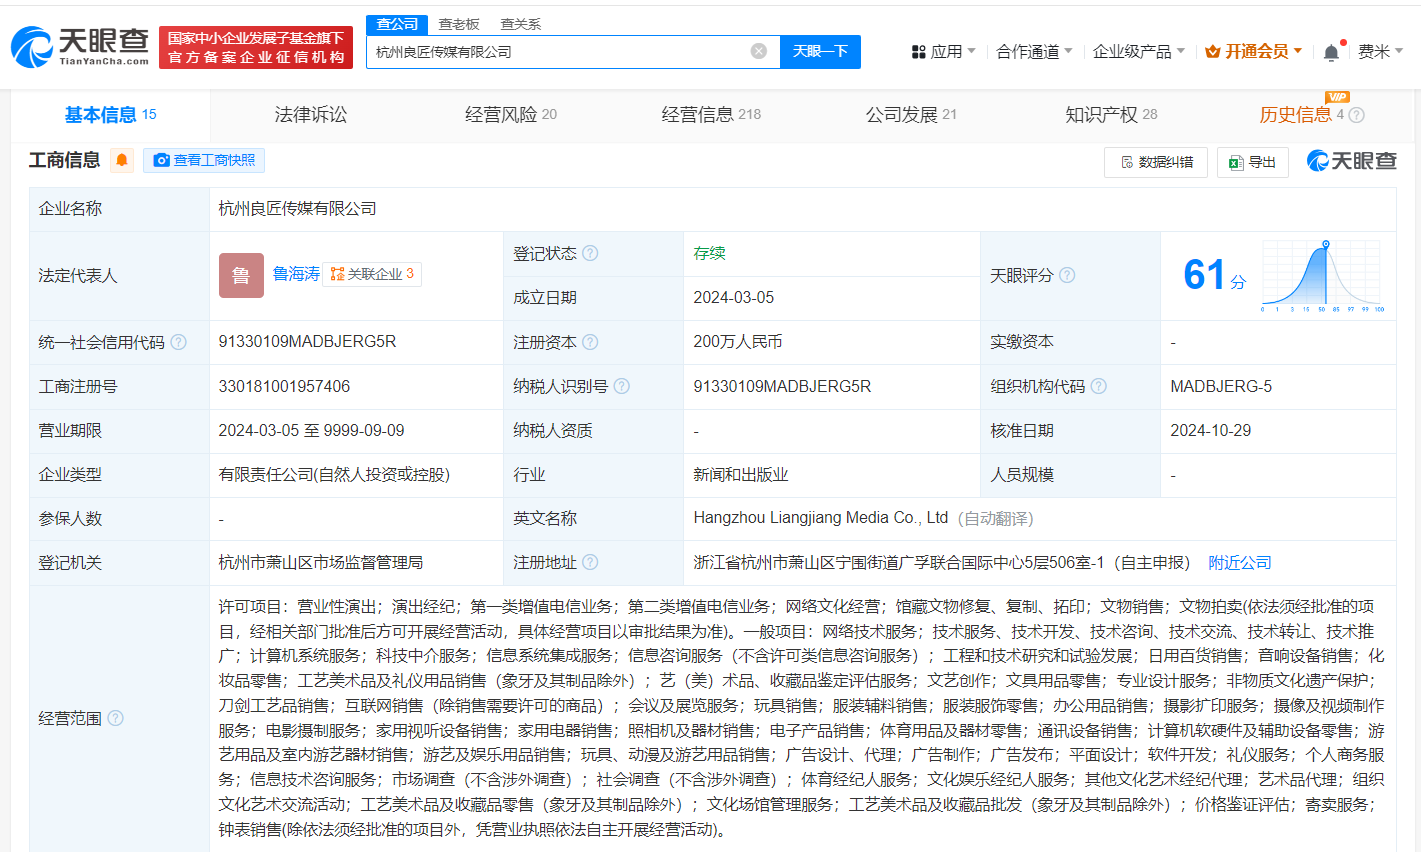Click help icon beside 统一社会信用代码

[x=178, y=342]
